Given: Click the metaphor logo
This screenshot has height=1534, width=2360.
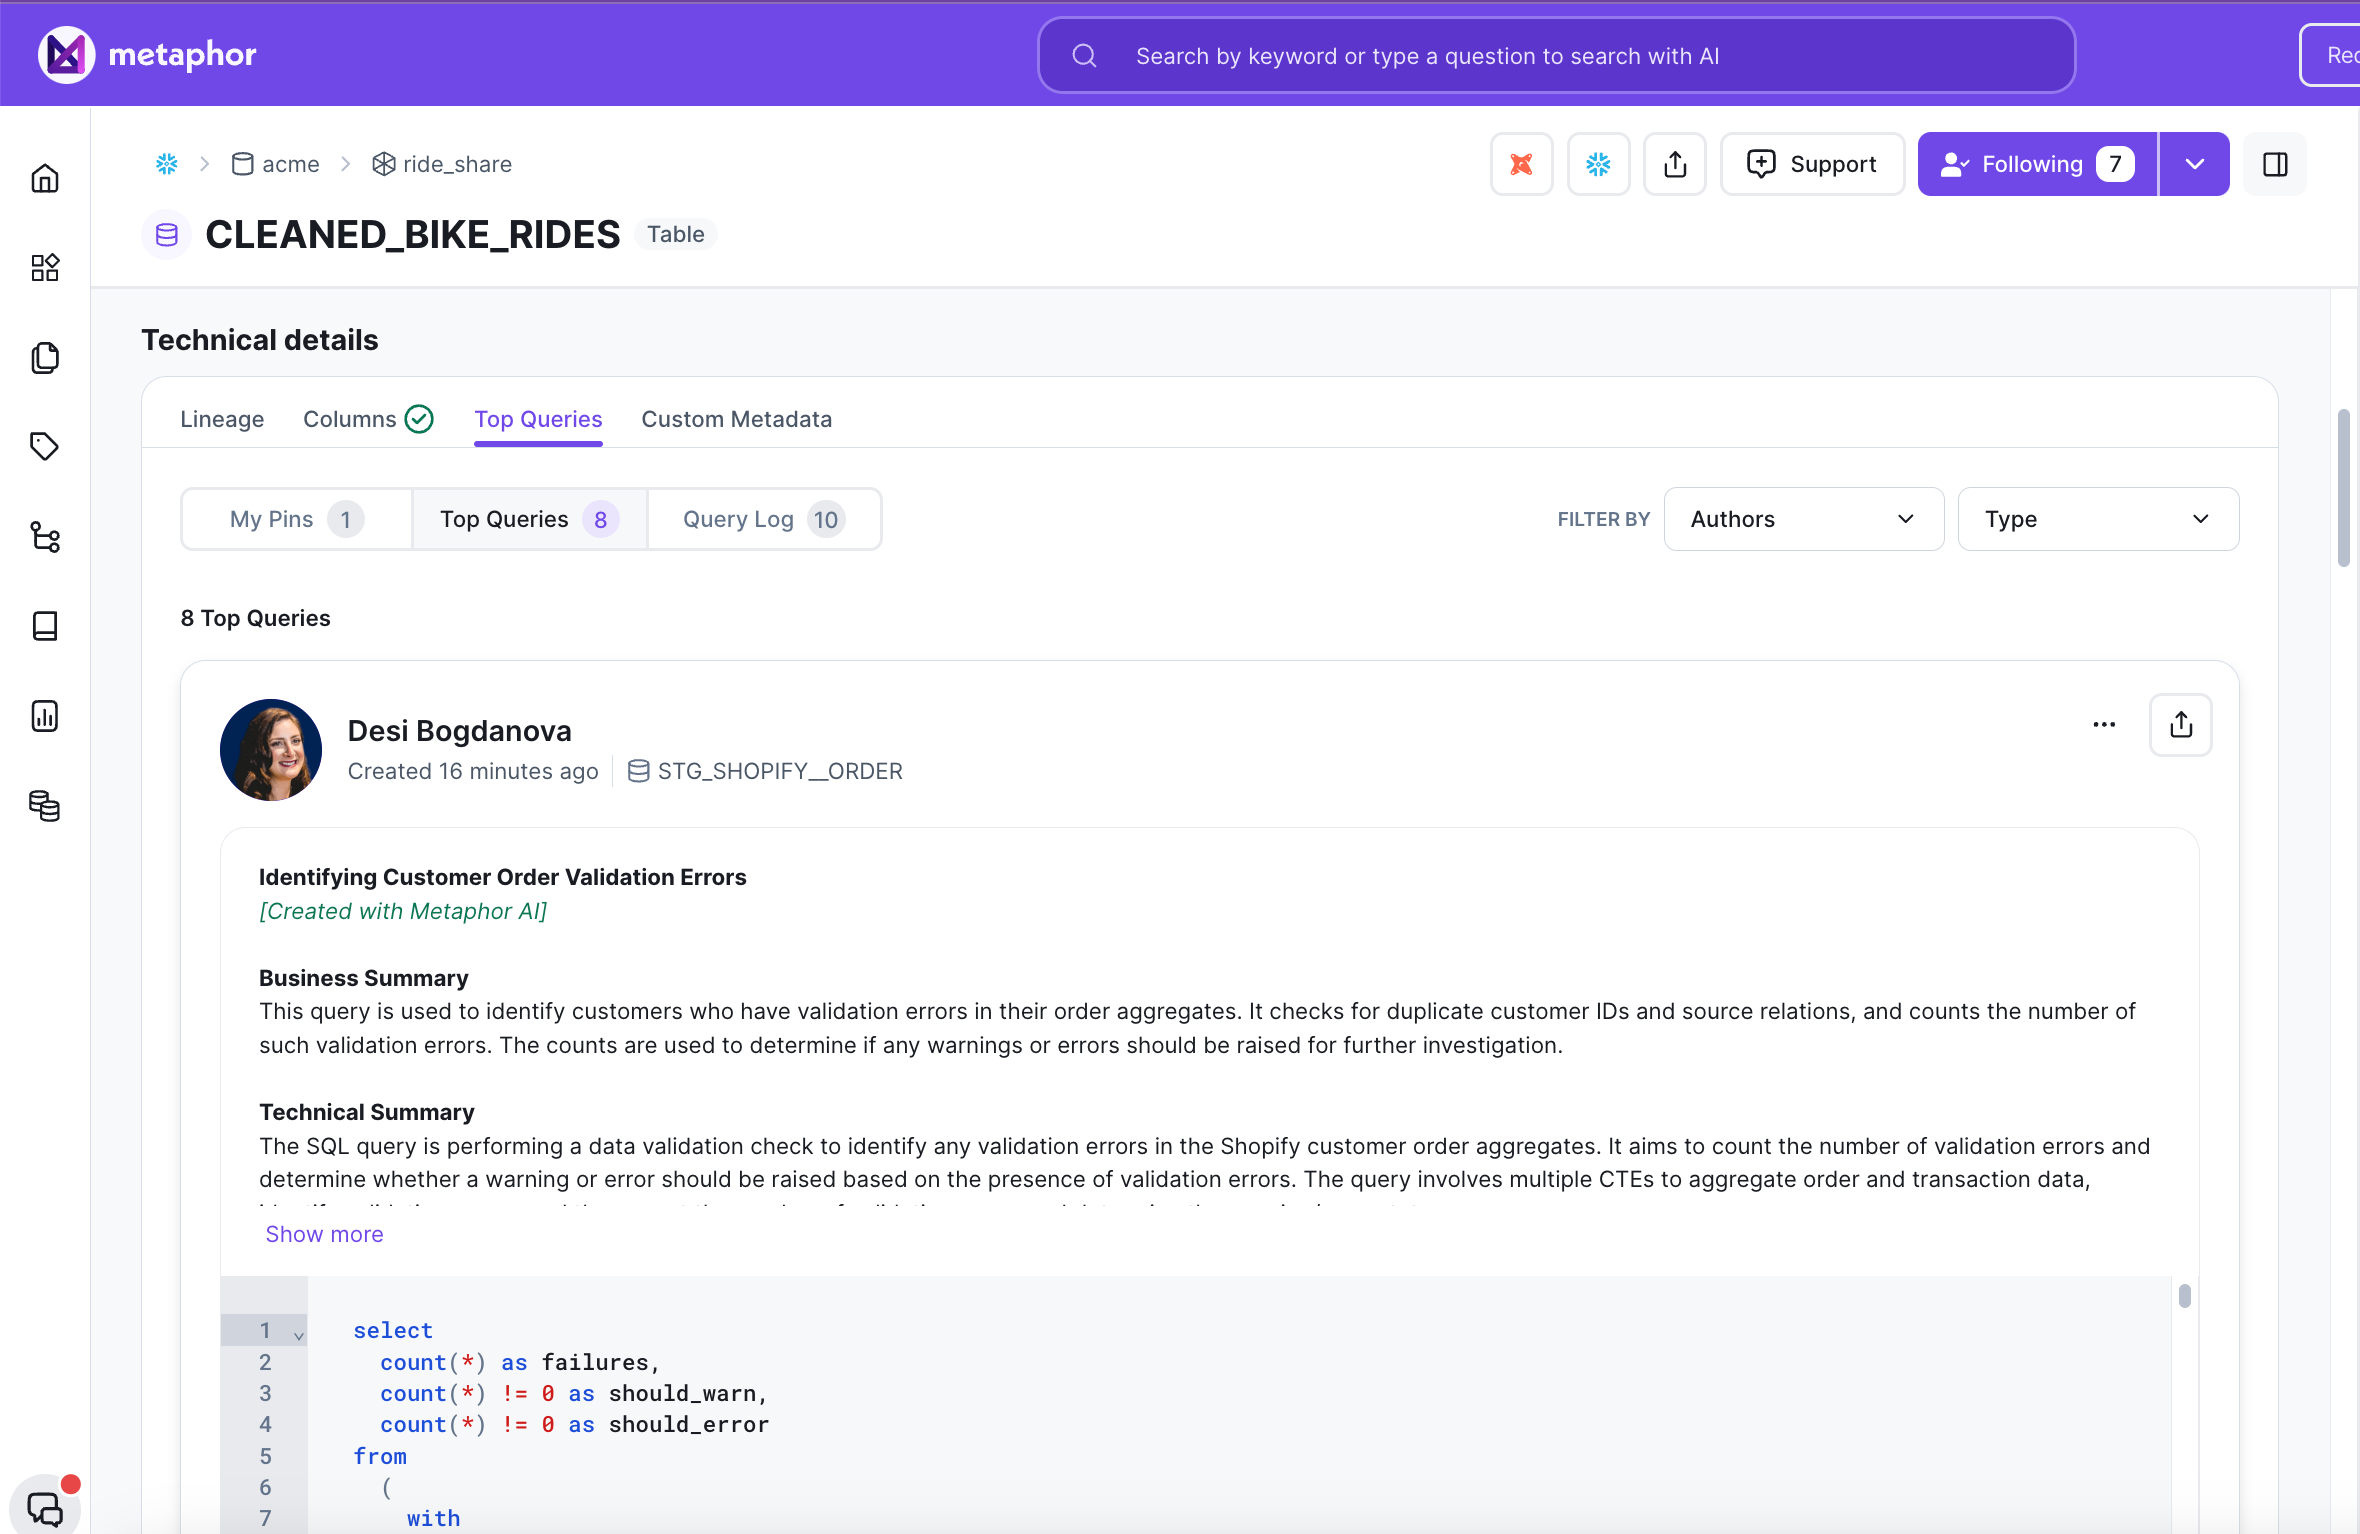Looking at the screenshot, I should point(148,54).
